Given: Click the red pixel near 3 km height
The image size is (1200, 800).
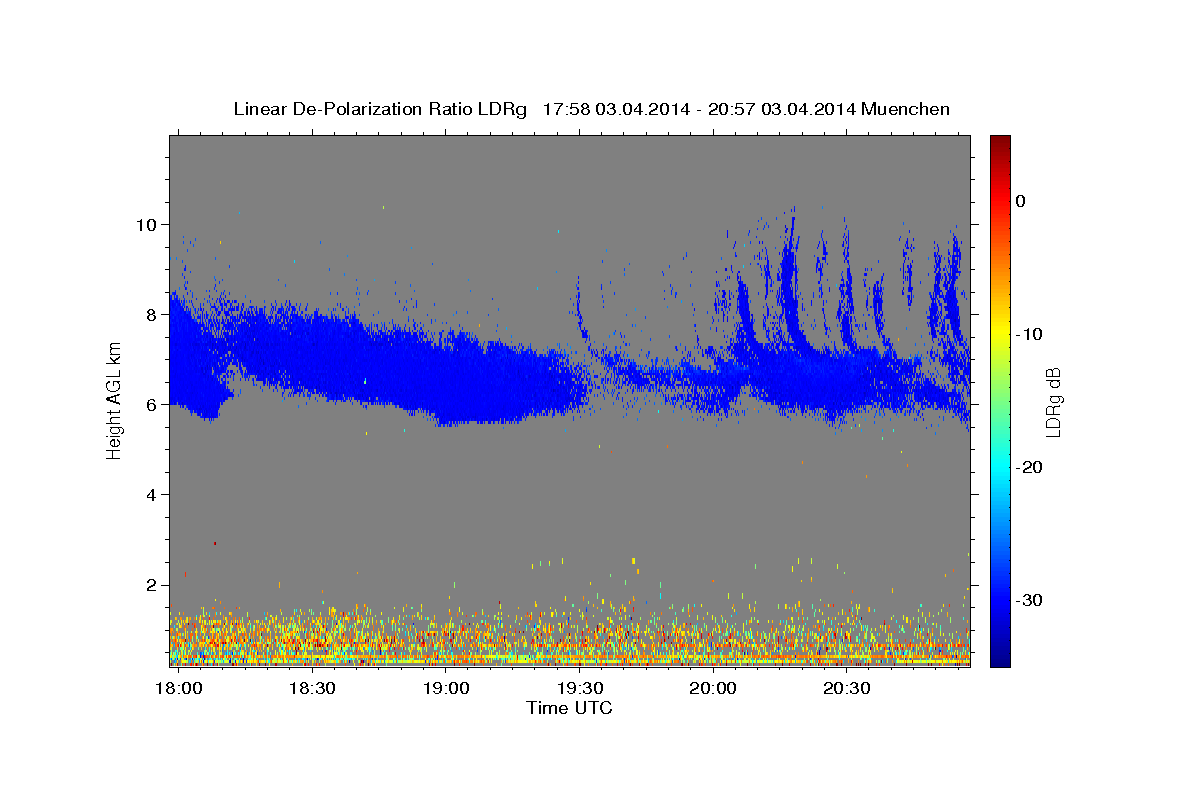Looking at the screenshot, I should (x=214, y=543).
